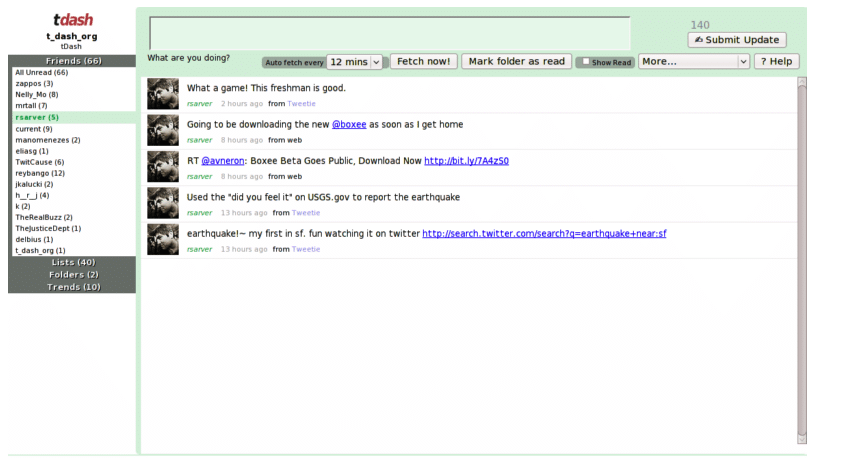Open rsarver avatar on boxee download tweet
850x467 pixels.
pos(163,130)
